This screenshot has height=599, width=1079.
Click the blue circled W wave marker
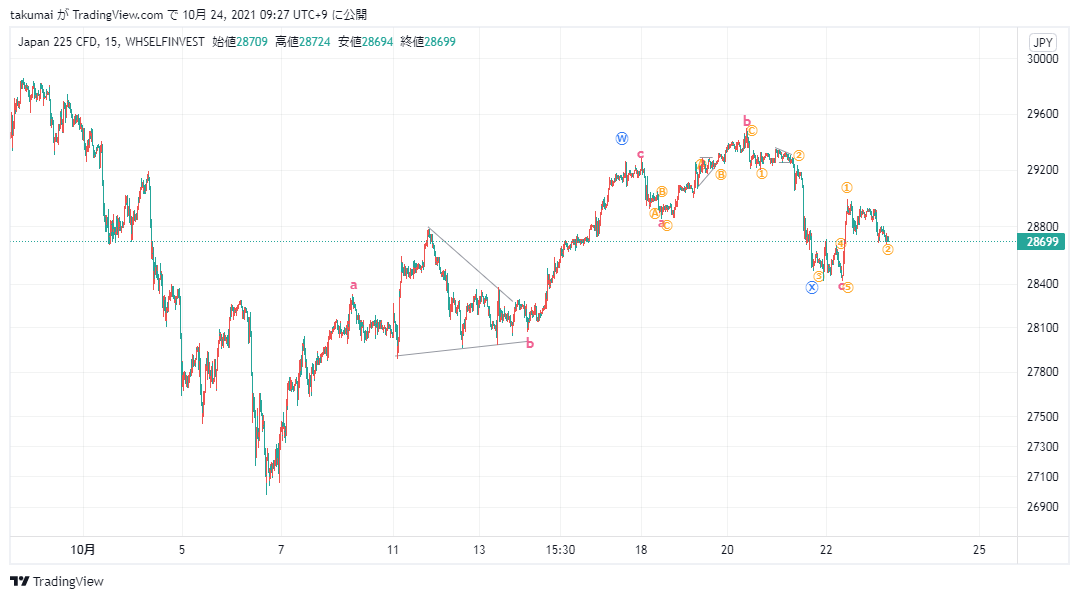click(621, 138)
